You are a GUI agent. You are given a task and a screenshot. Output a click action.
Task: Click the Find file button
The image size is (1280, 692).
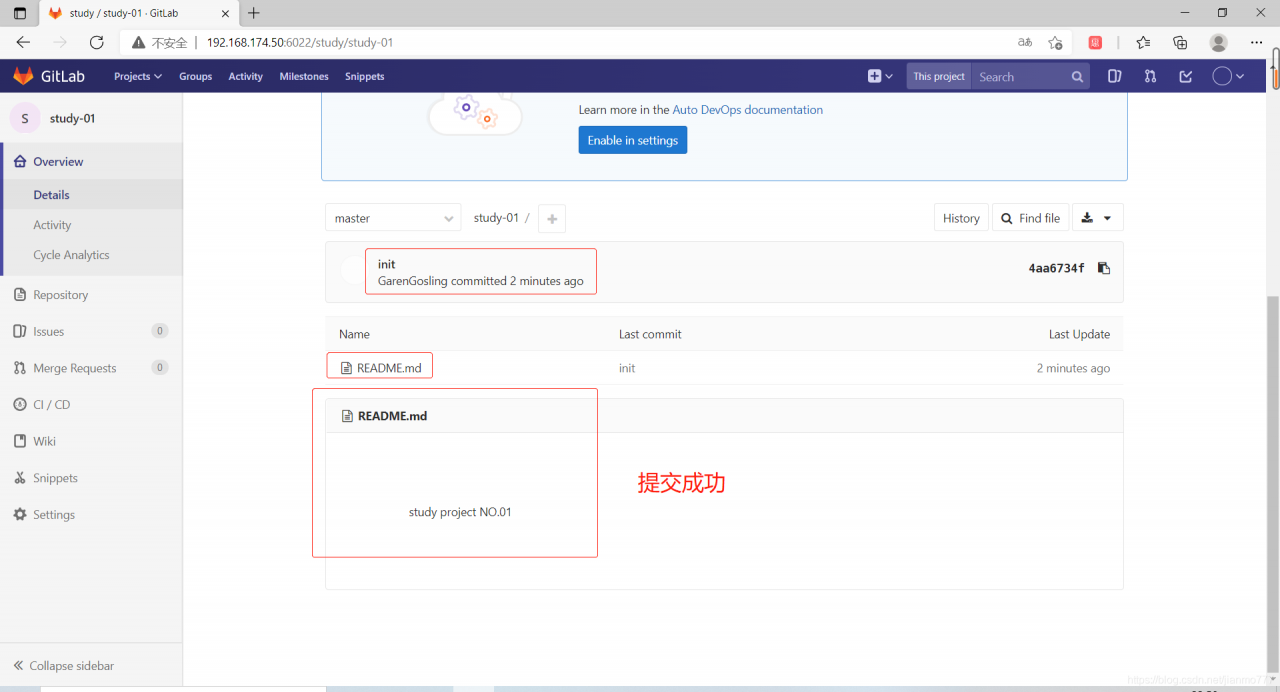click(1030, 218)
